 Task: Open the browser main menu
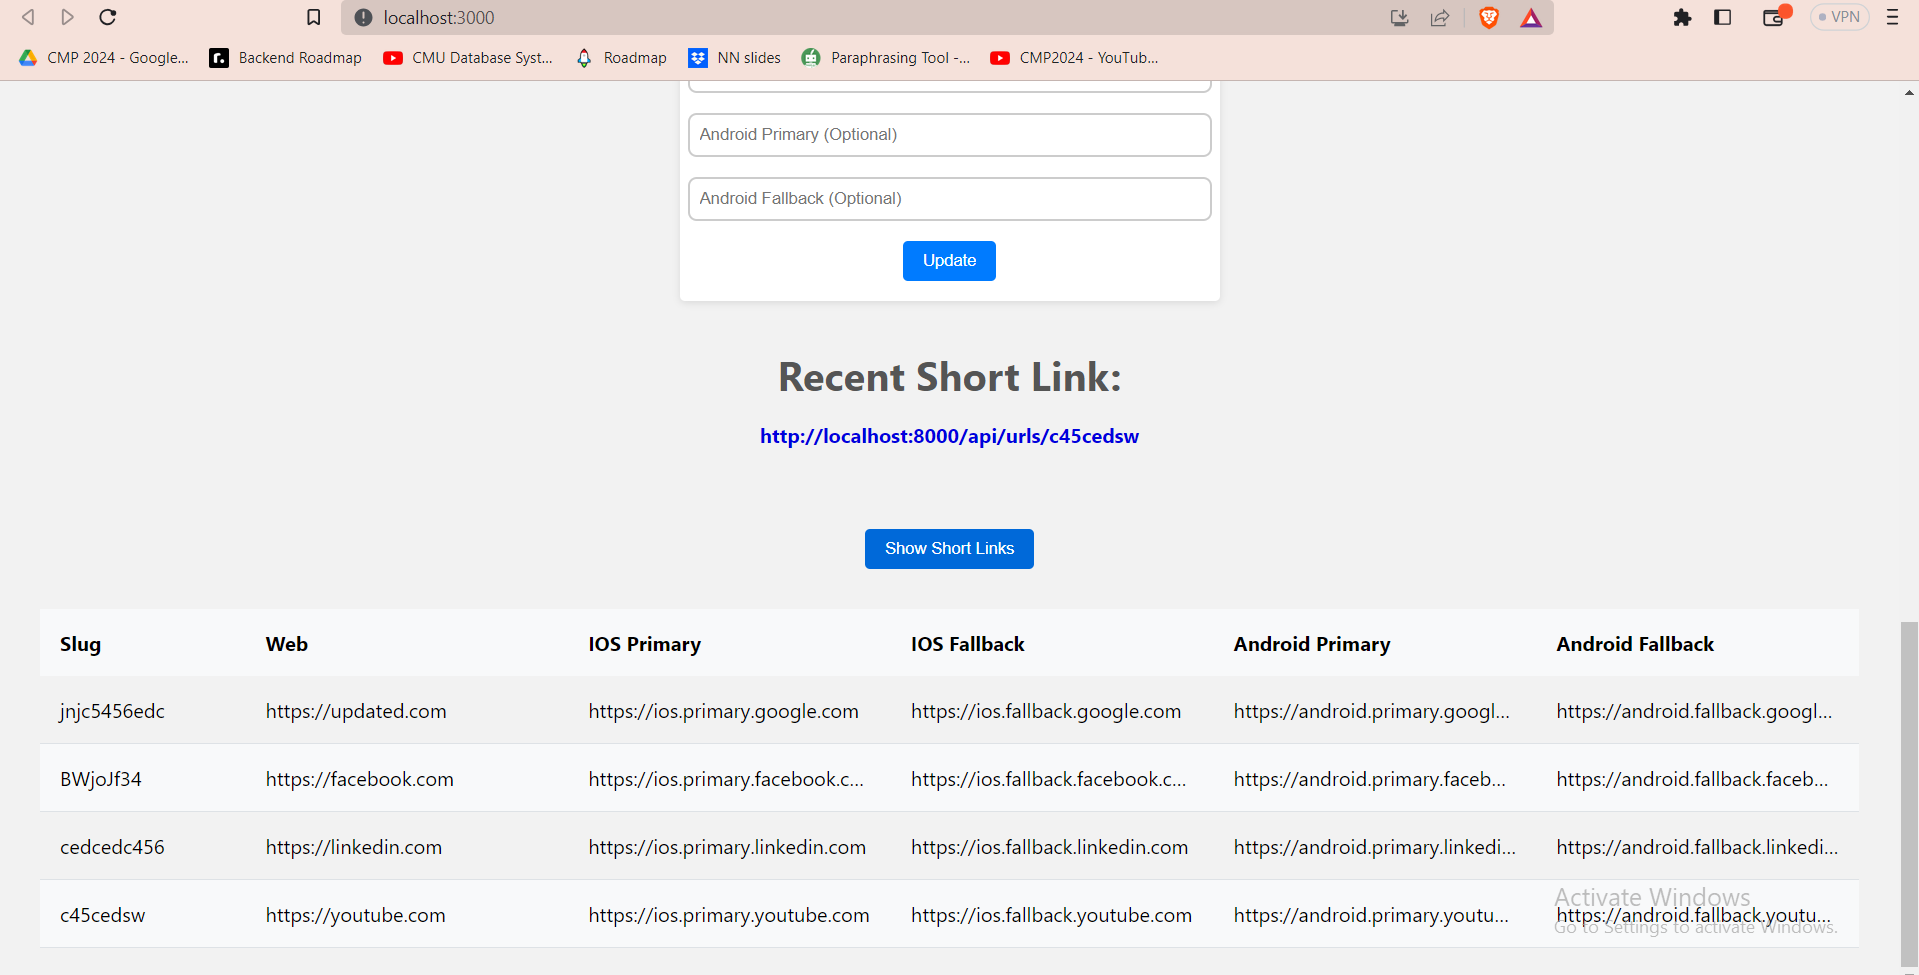coord(1892,17)
